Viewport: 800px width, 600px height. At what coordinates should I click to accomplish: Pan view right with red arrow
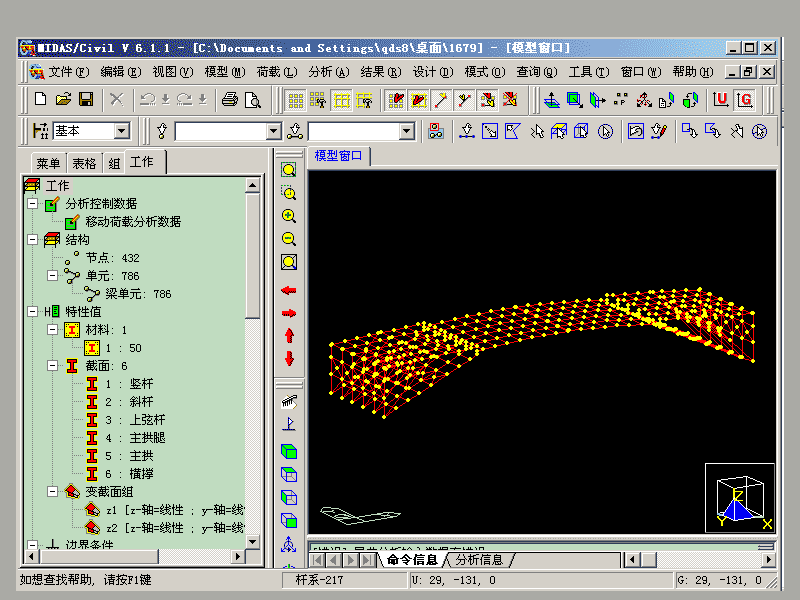pos(289,313)
